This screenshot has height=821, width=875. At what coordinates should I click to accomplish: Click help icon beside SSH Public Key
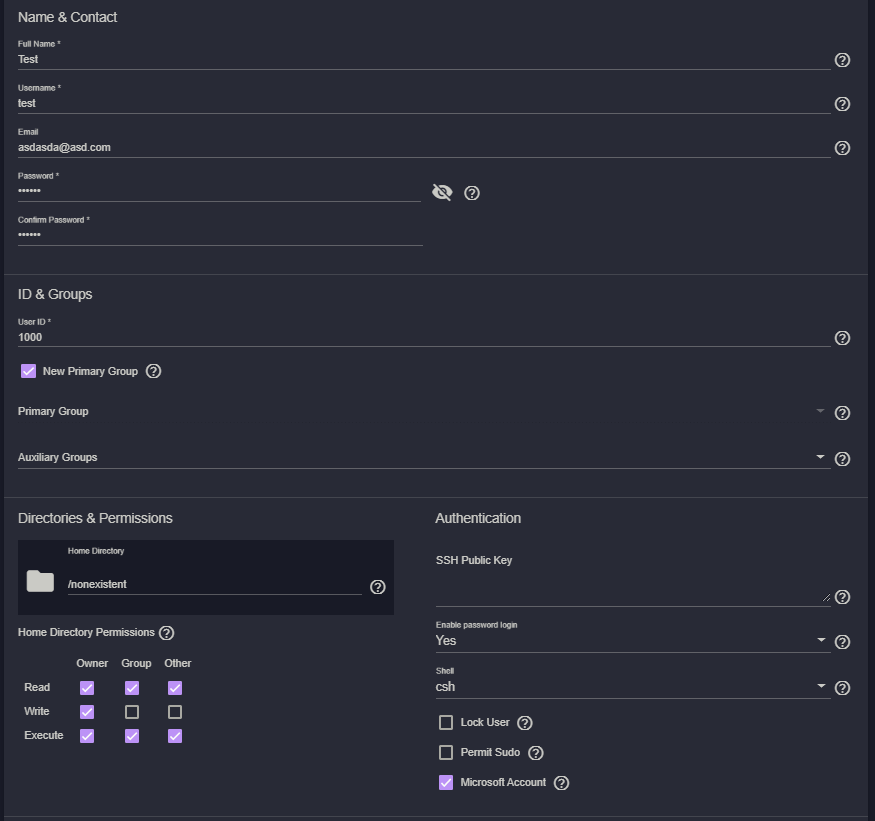click(x=842, y=597)
